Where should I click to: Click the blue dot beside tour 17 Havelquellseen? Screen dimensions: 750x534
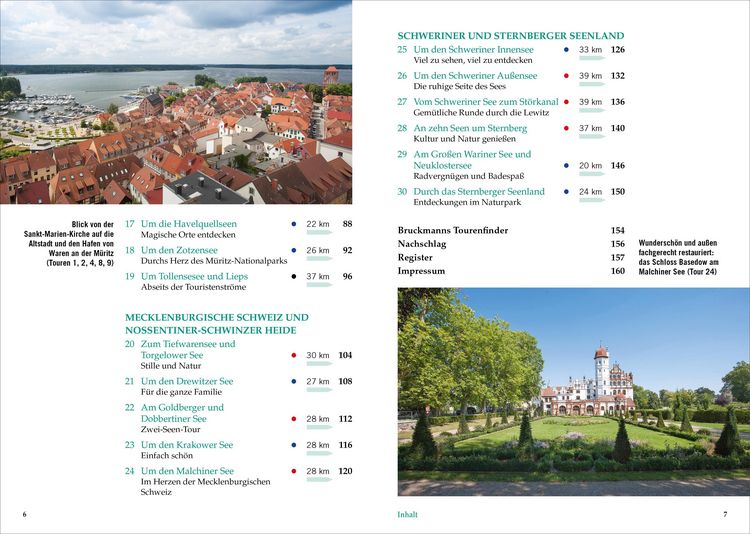(294, 224)
